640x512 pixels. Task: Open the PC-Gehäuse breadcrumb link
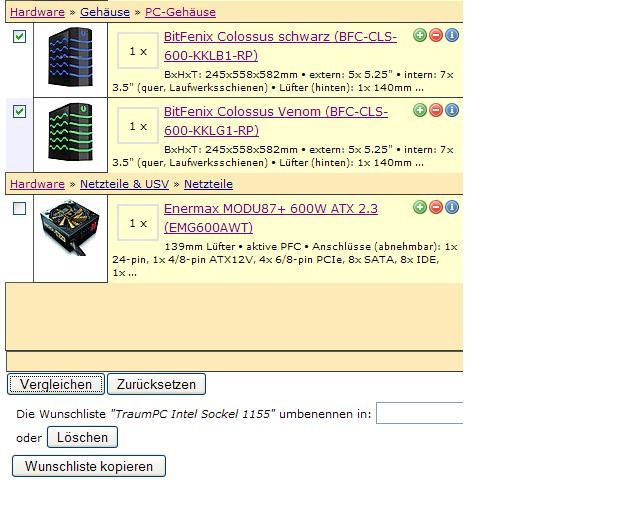[x=180, y=12]
